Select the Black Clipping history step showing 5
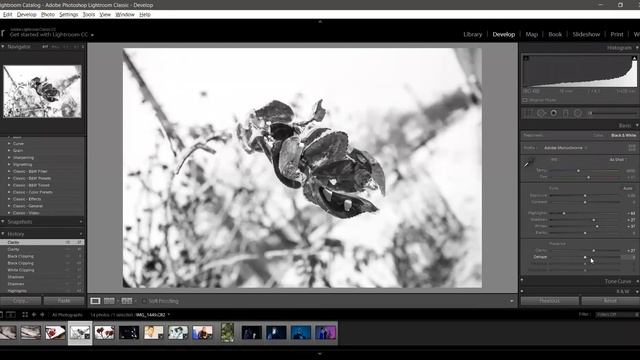The width and height of the screenshot is (640, 360). 42,256
